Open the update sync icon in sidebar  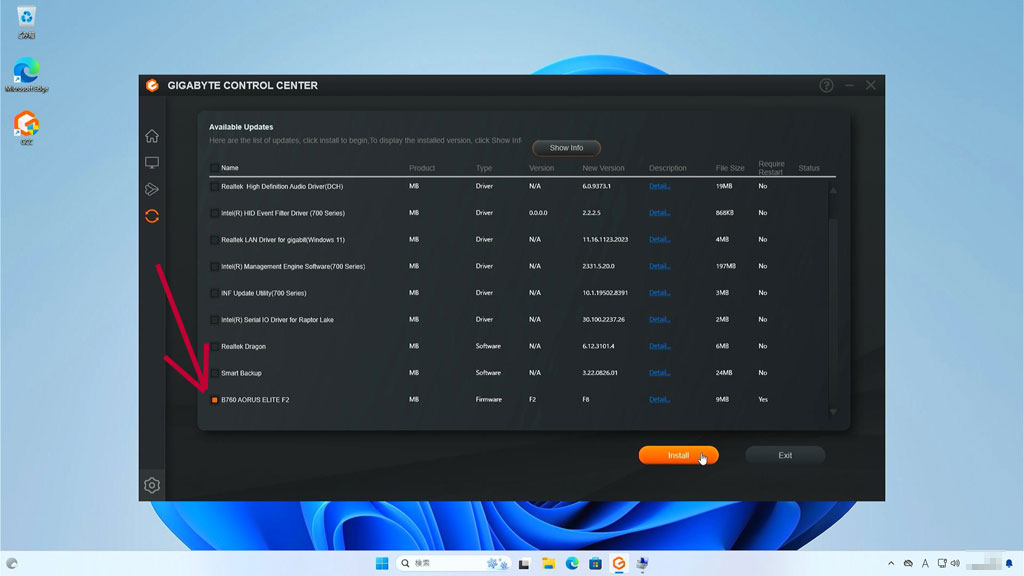152,216
